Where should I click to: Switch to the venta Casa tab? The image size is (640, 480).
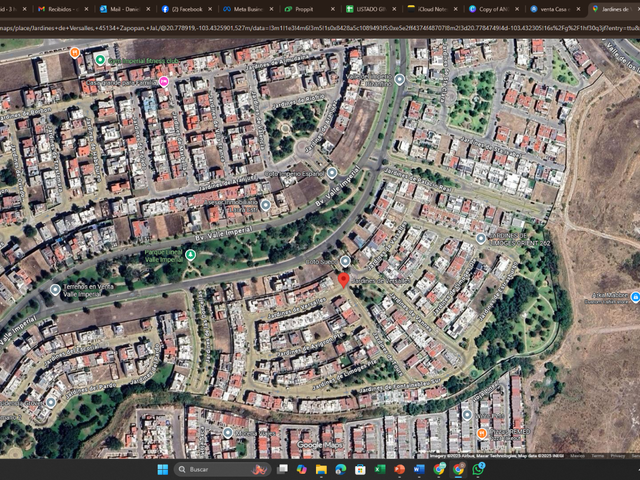(x=556, y=9)
